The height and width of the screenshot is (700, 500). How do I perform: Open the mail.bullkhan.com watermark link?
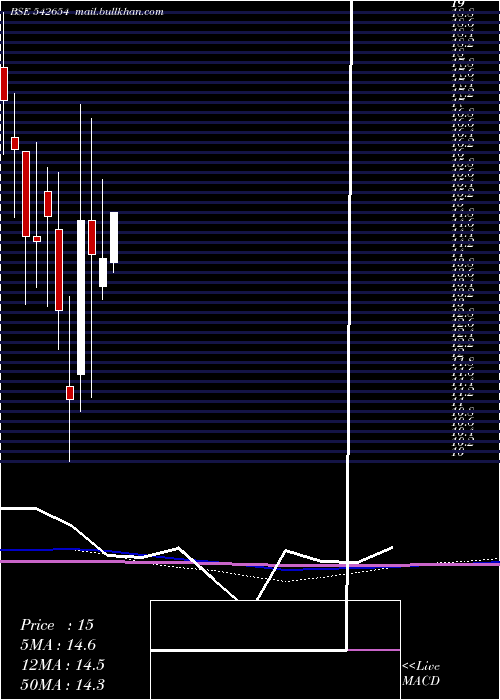(119, 12)
